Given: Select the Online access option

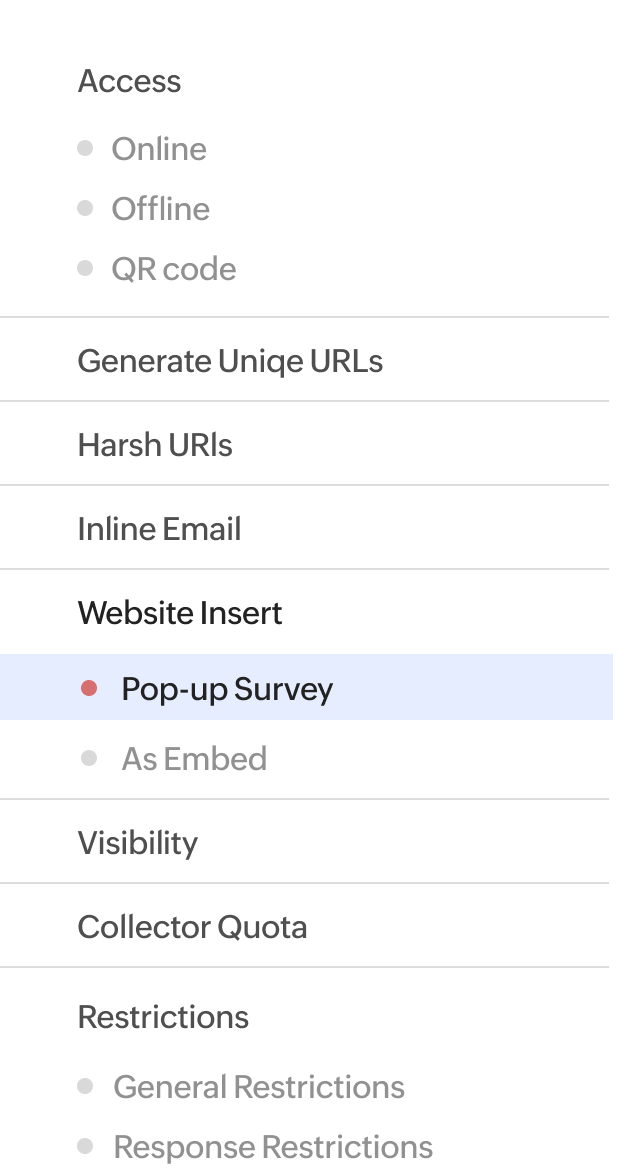Looking at the screenshot, I should tap(159, 149).
